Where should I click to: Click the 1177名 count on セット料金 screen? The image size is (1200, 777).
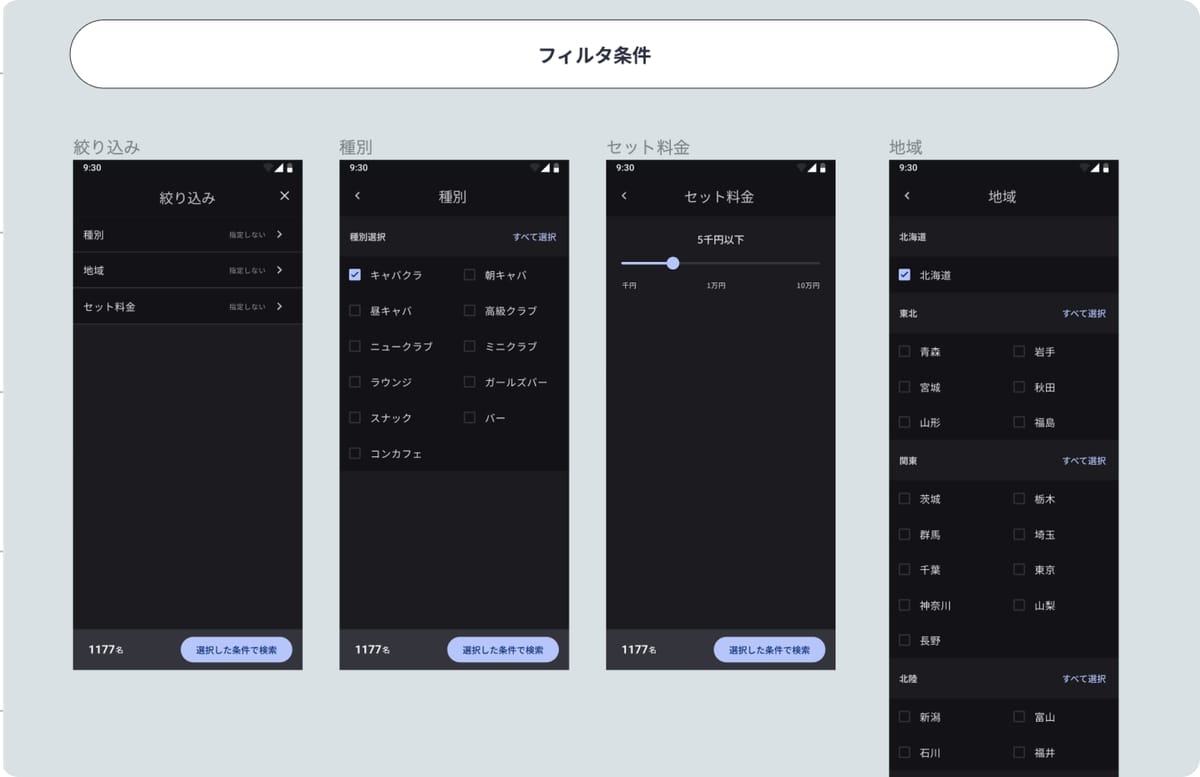pos(639,650)
